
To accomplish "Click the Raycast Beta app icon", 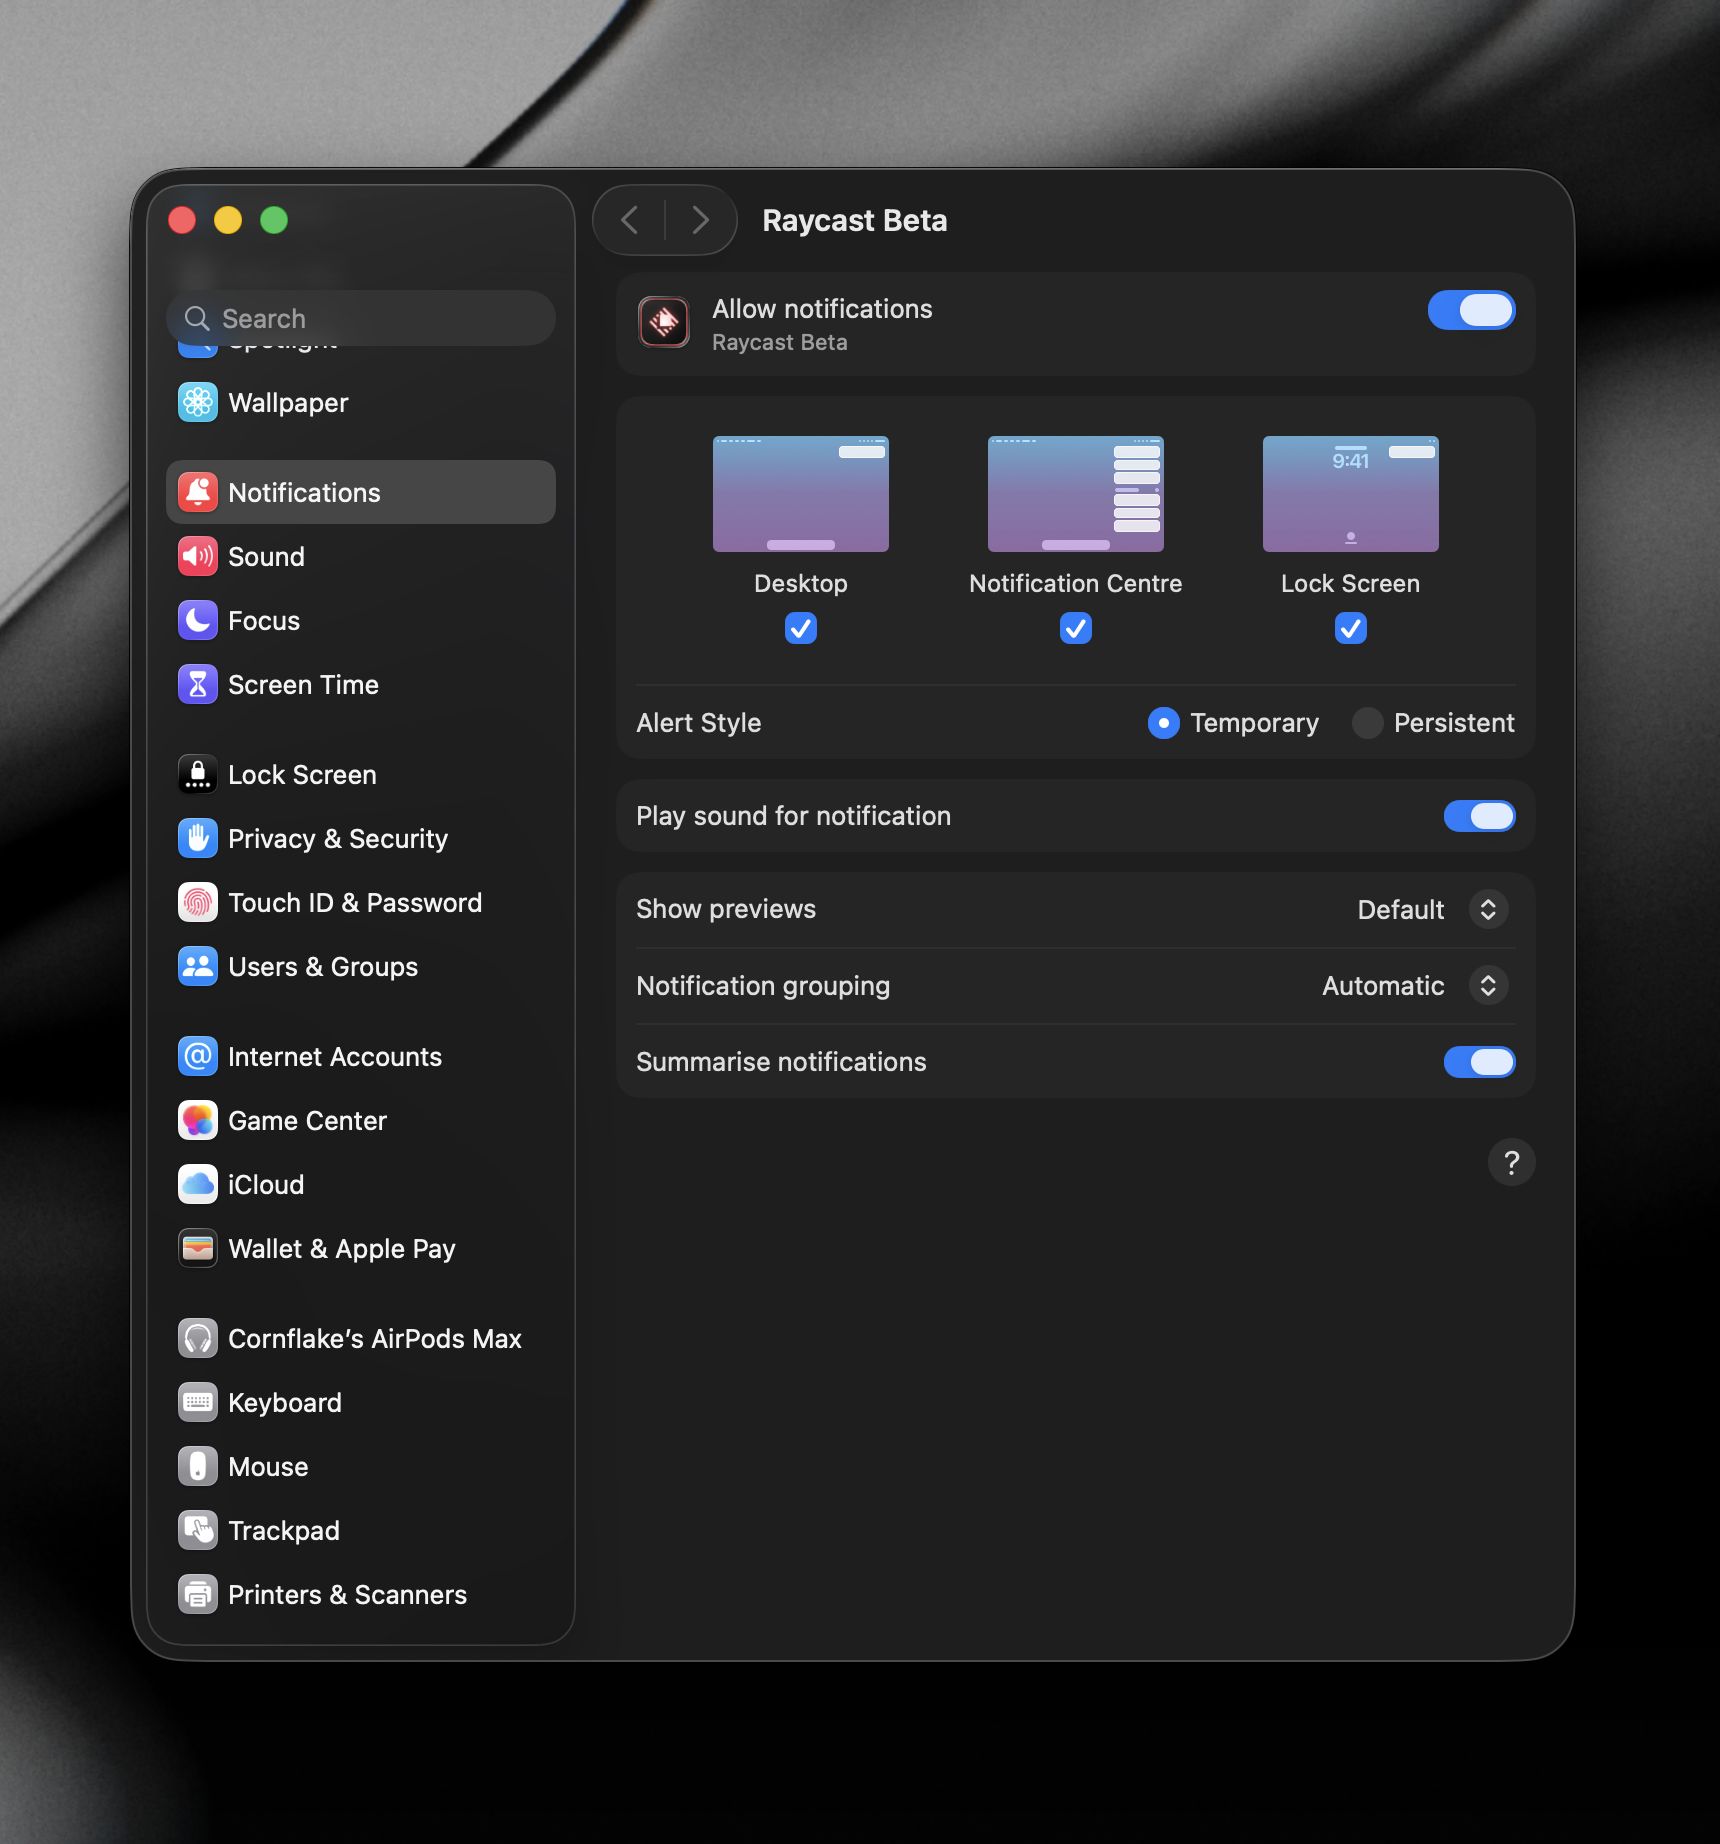I will click(664, 323).
